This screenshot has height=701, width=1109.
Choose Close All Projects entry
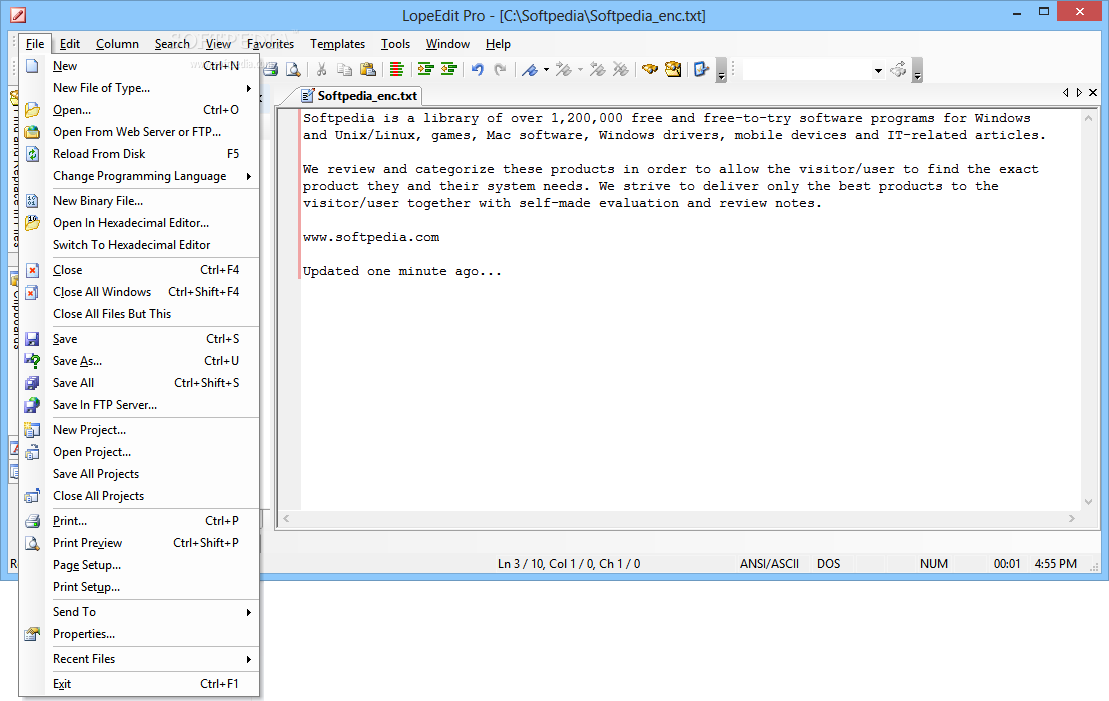point(139,496)
